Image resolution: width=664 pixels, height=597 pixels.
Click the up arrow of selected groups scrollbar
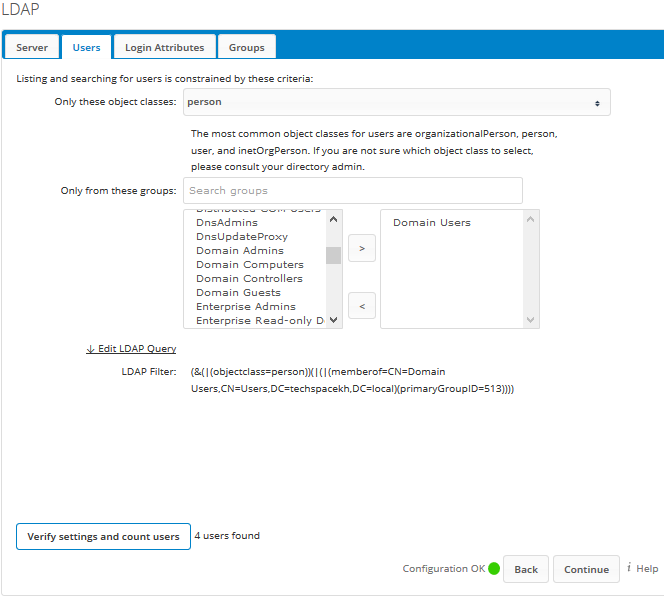pyautogui.click(x=530, y=219)
